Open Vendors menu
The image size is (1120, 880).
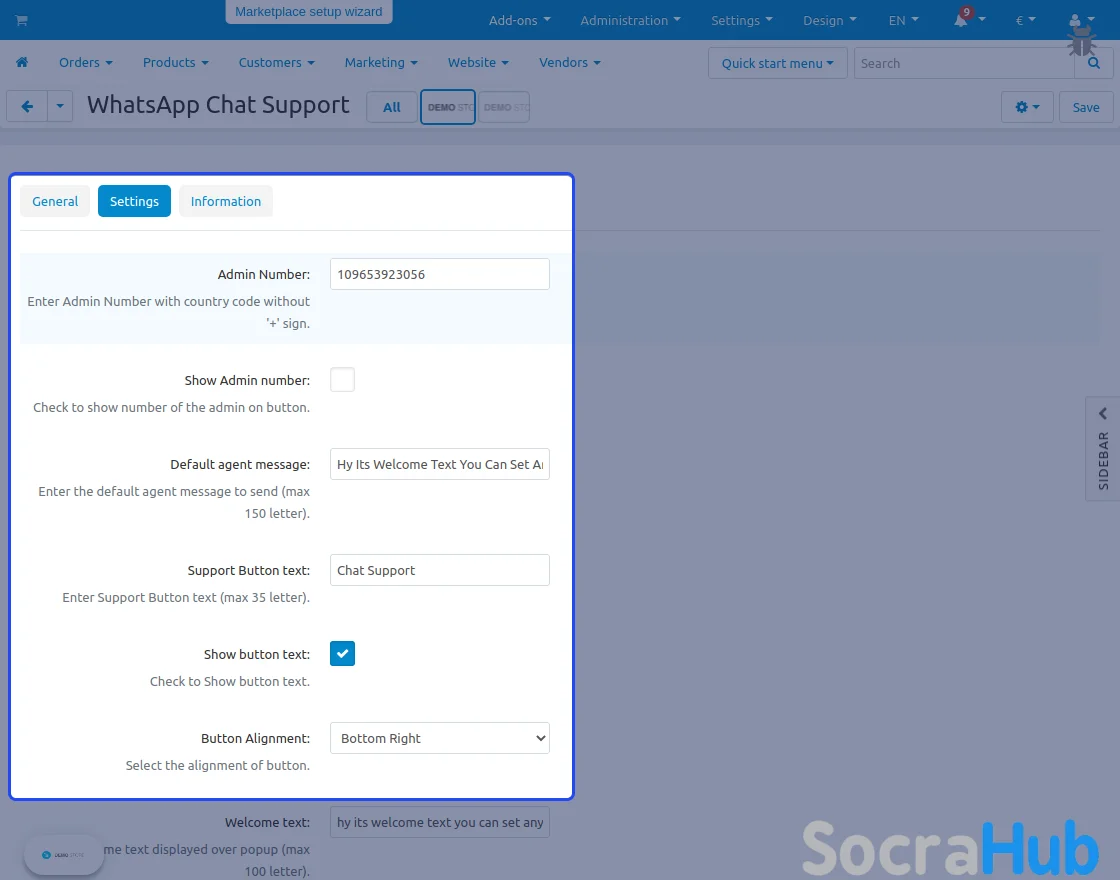point(569,62)
